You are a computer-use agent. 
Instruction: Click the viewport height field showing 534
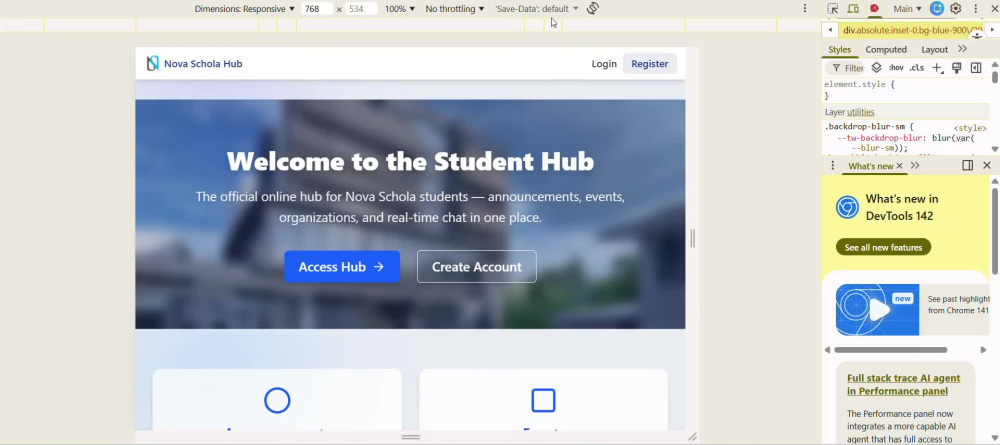pos(361,9)
